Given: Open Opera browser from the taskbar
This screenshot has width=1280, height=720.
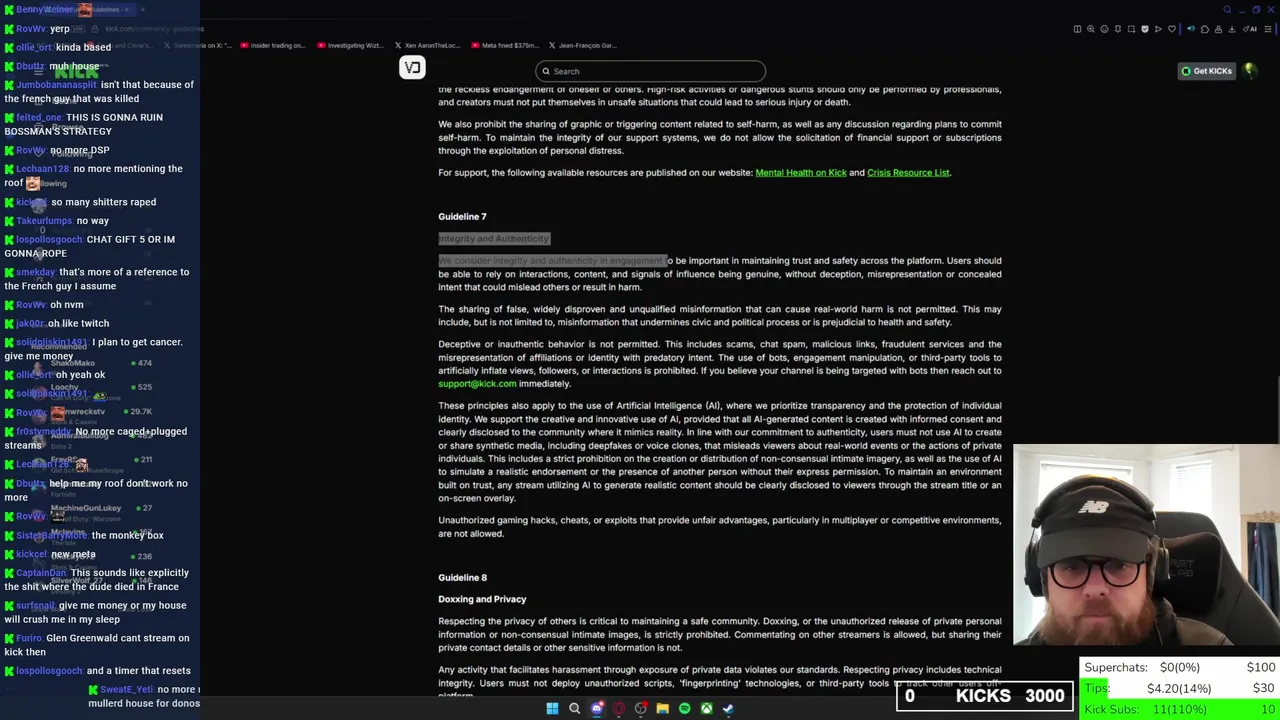Looking at the screenshot, I should pyautogui.click(x=619, y=708).
